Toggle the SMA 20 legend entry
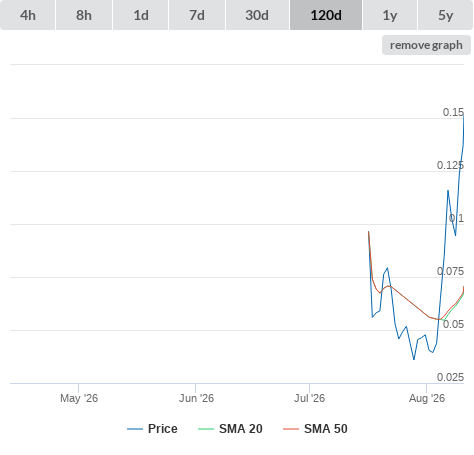 241,429
